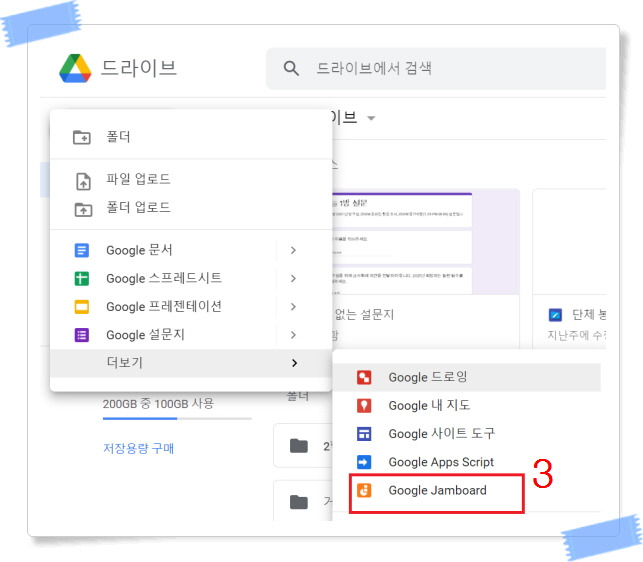This screenshot has height=562, width=643.
Task: Click the 드라이브 title text
Action: coord(139,68)
